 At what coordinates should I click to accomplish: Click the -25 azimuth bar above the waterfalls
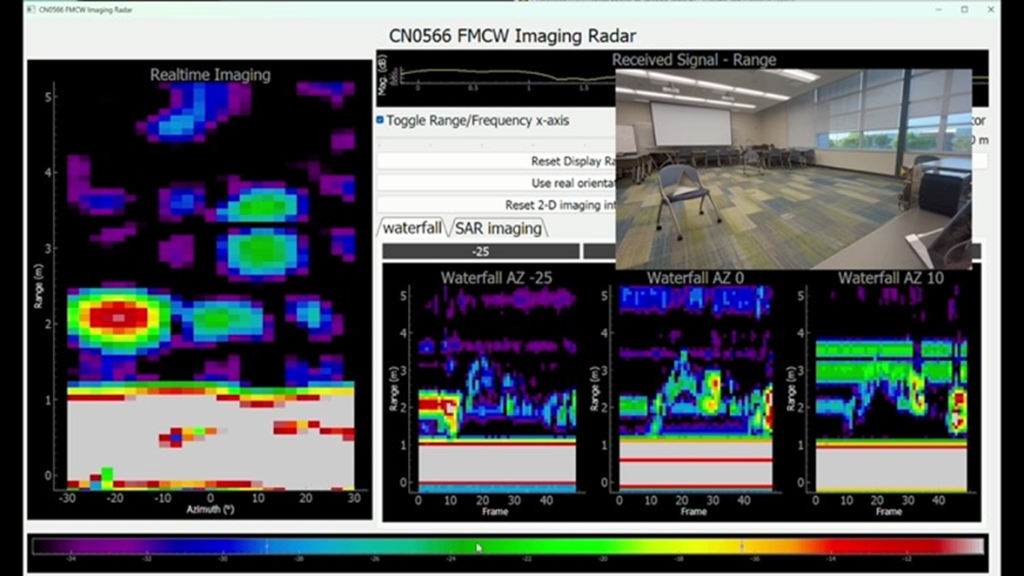tap(481, 251)
